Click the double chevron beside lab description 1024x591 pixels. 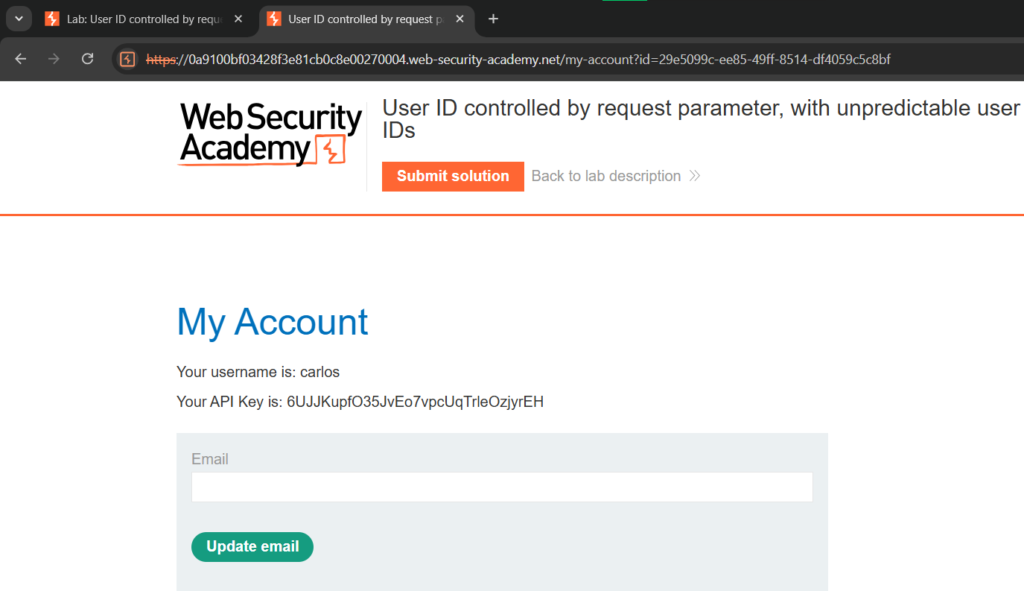pyautogui.click(x=695, y=176)
